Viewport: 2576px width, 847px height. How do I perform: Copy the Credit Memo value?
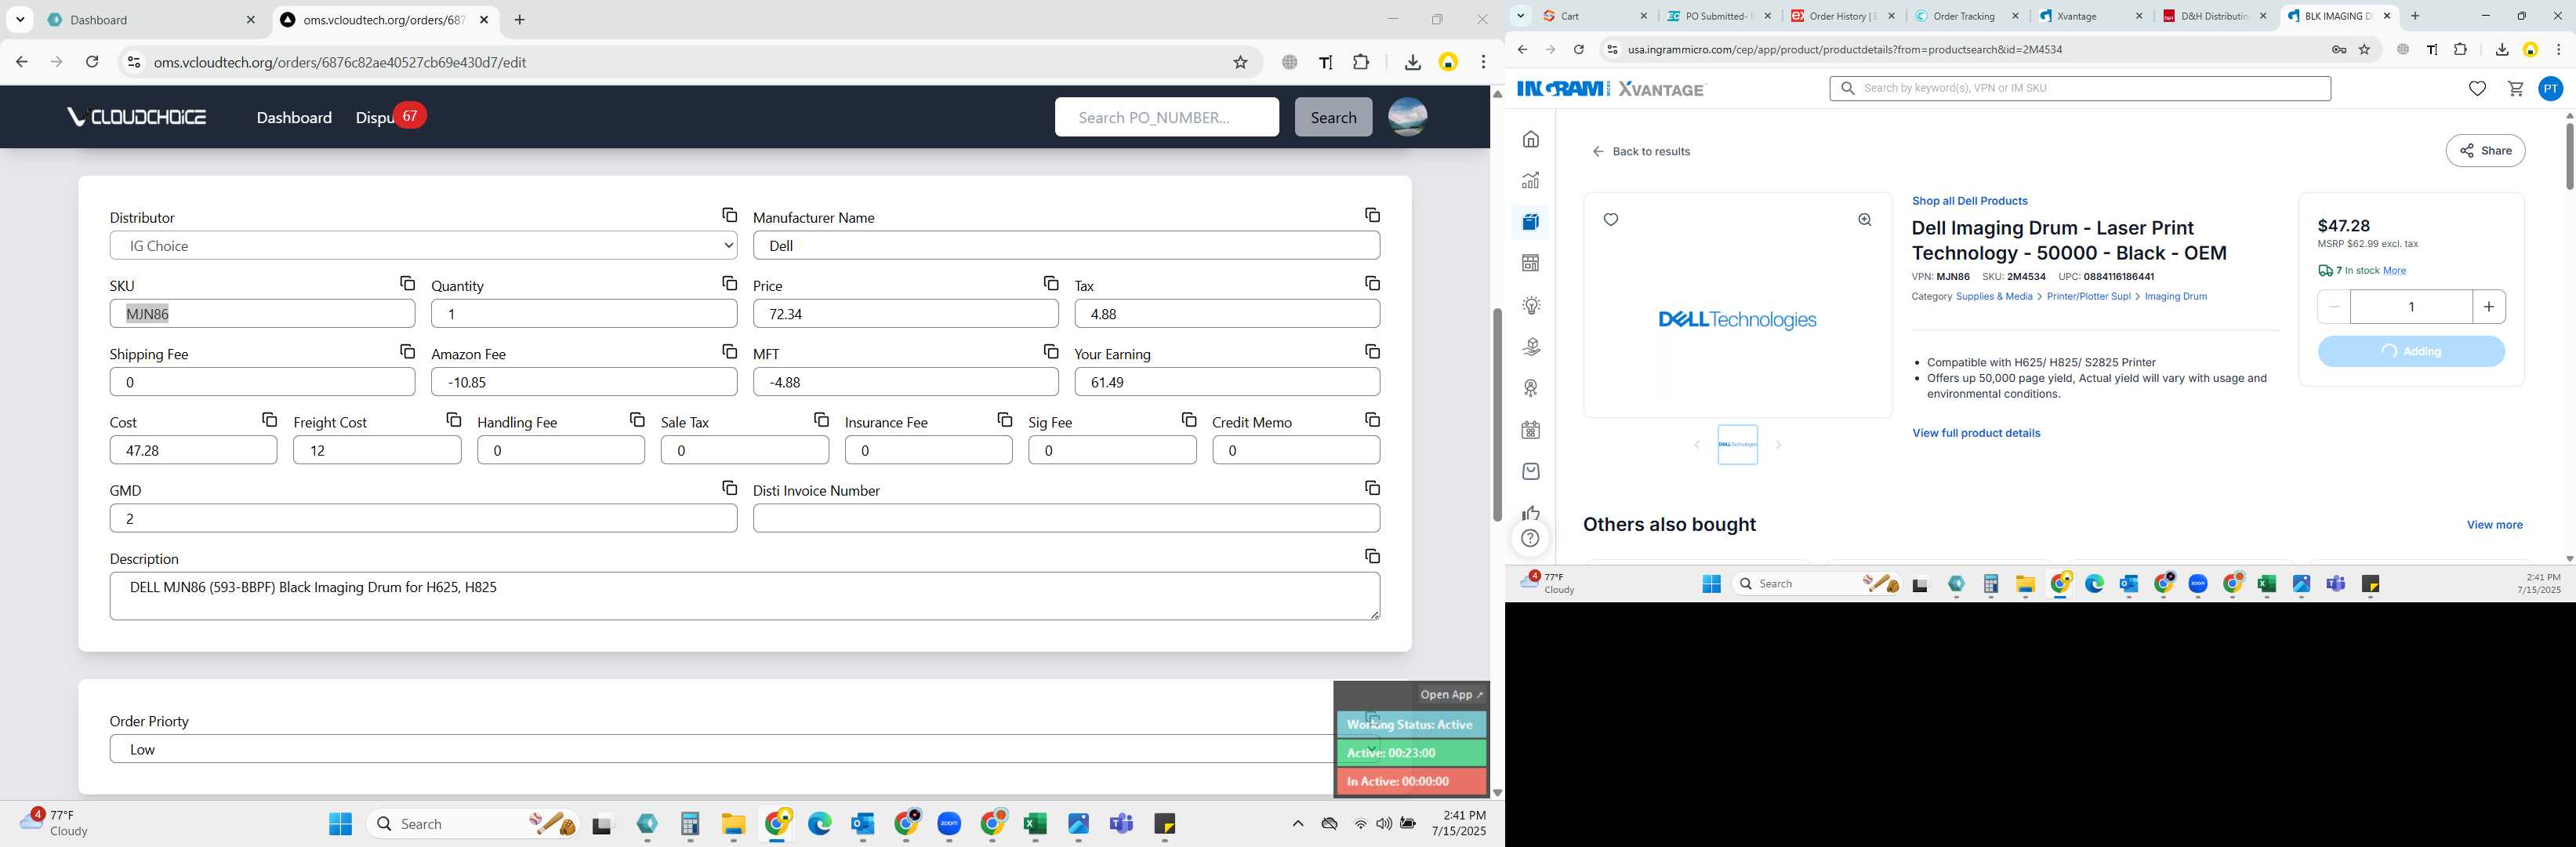tap(1372, 419)
